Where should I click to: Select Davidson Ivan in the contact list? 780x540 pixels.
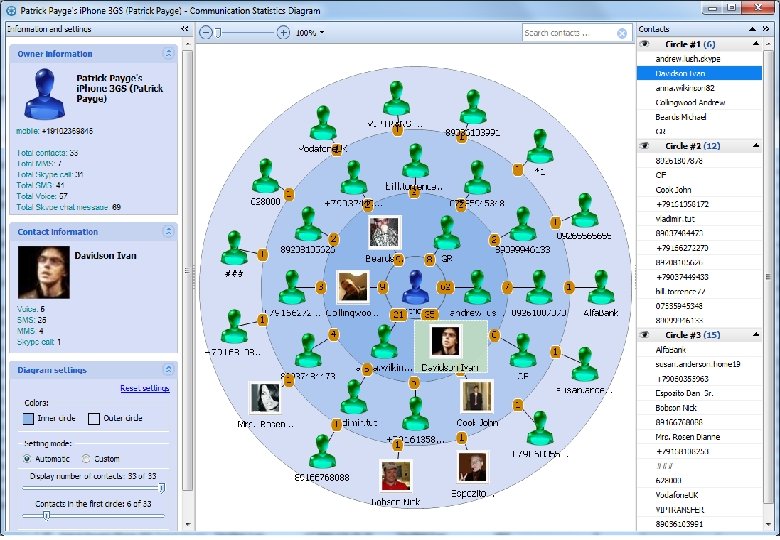point(699,73)
